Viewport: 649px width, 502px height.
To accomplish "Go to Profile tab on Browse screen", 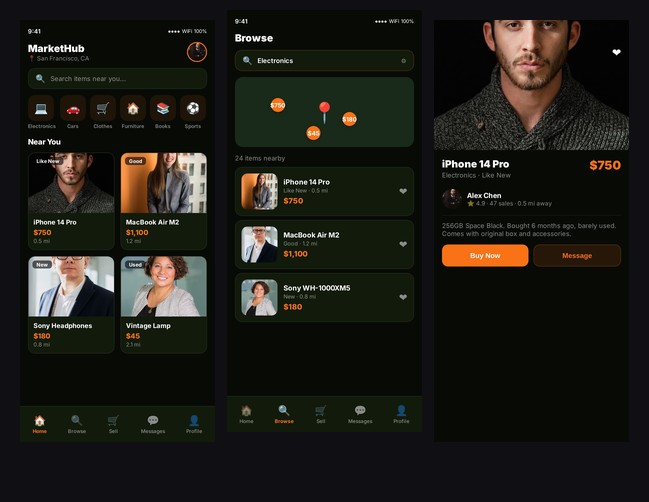I will click(x=401, y=414).
